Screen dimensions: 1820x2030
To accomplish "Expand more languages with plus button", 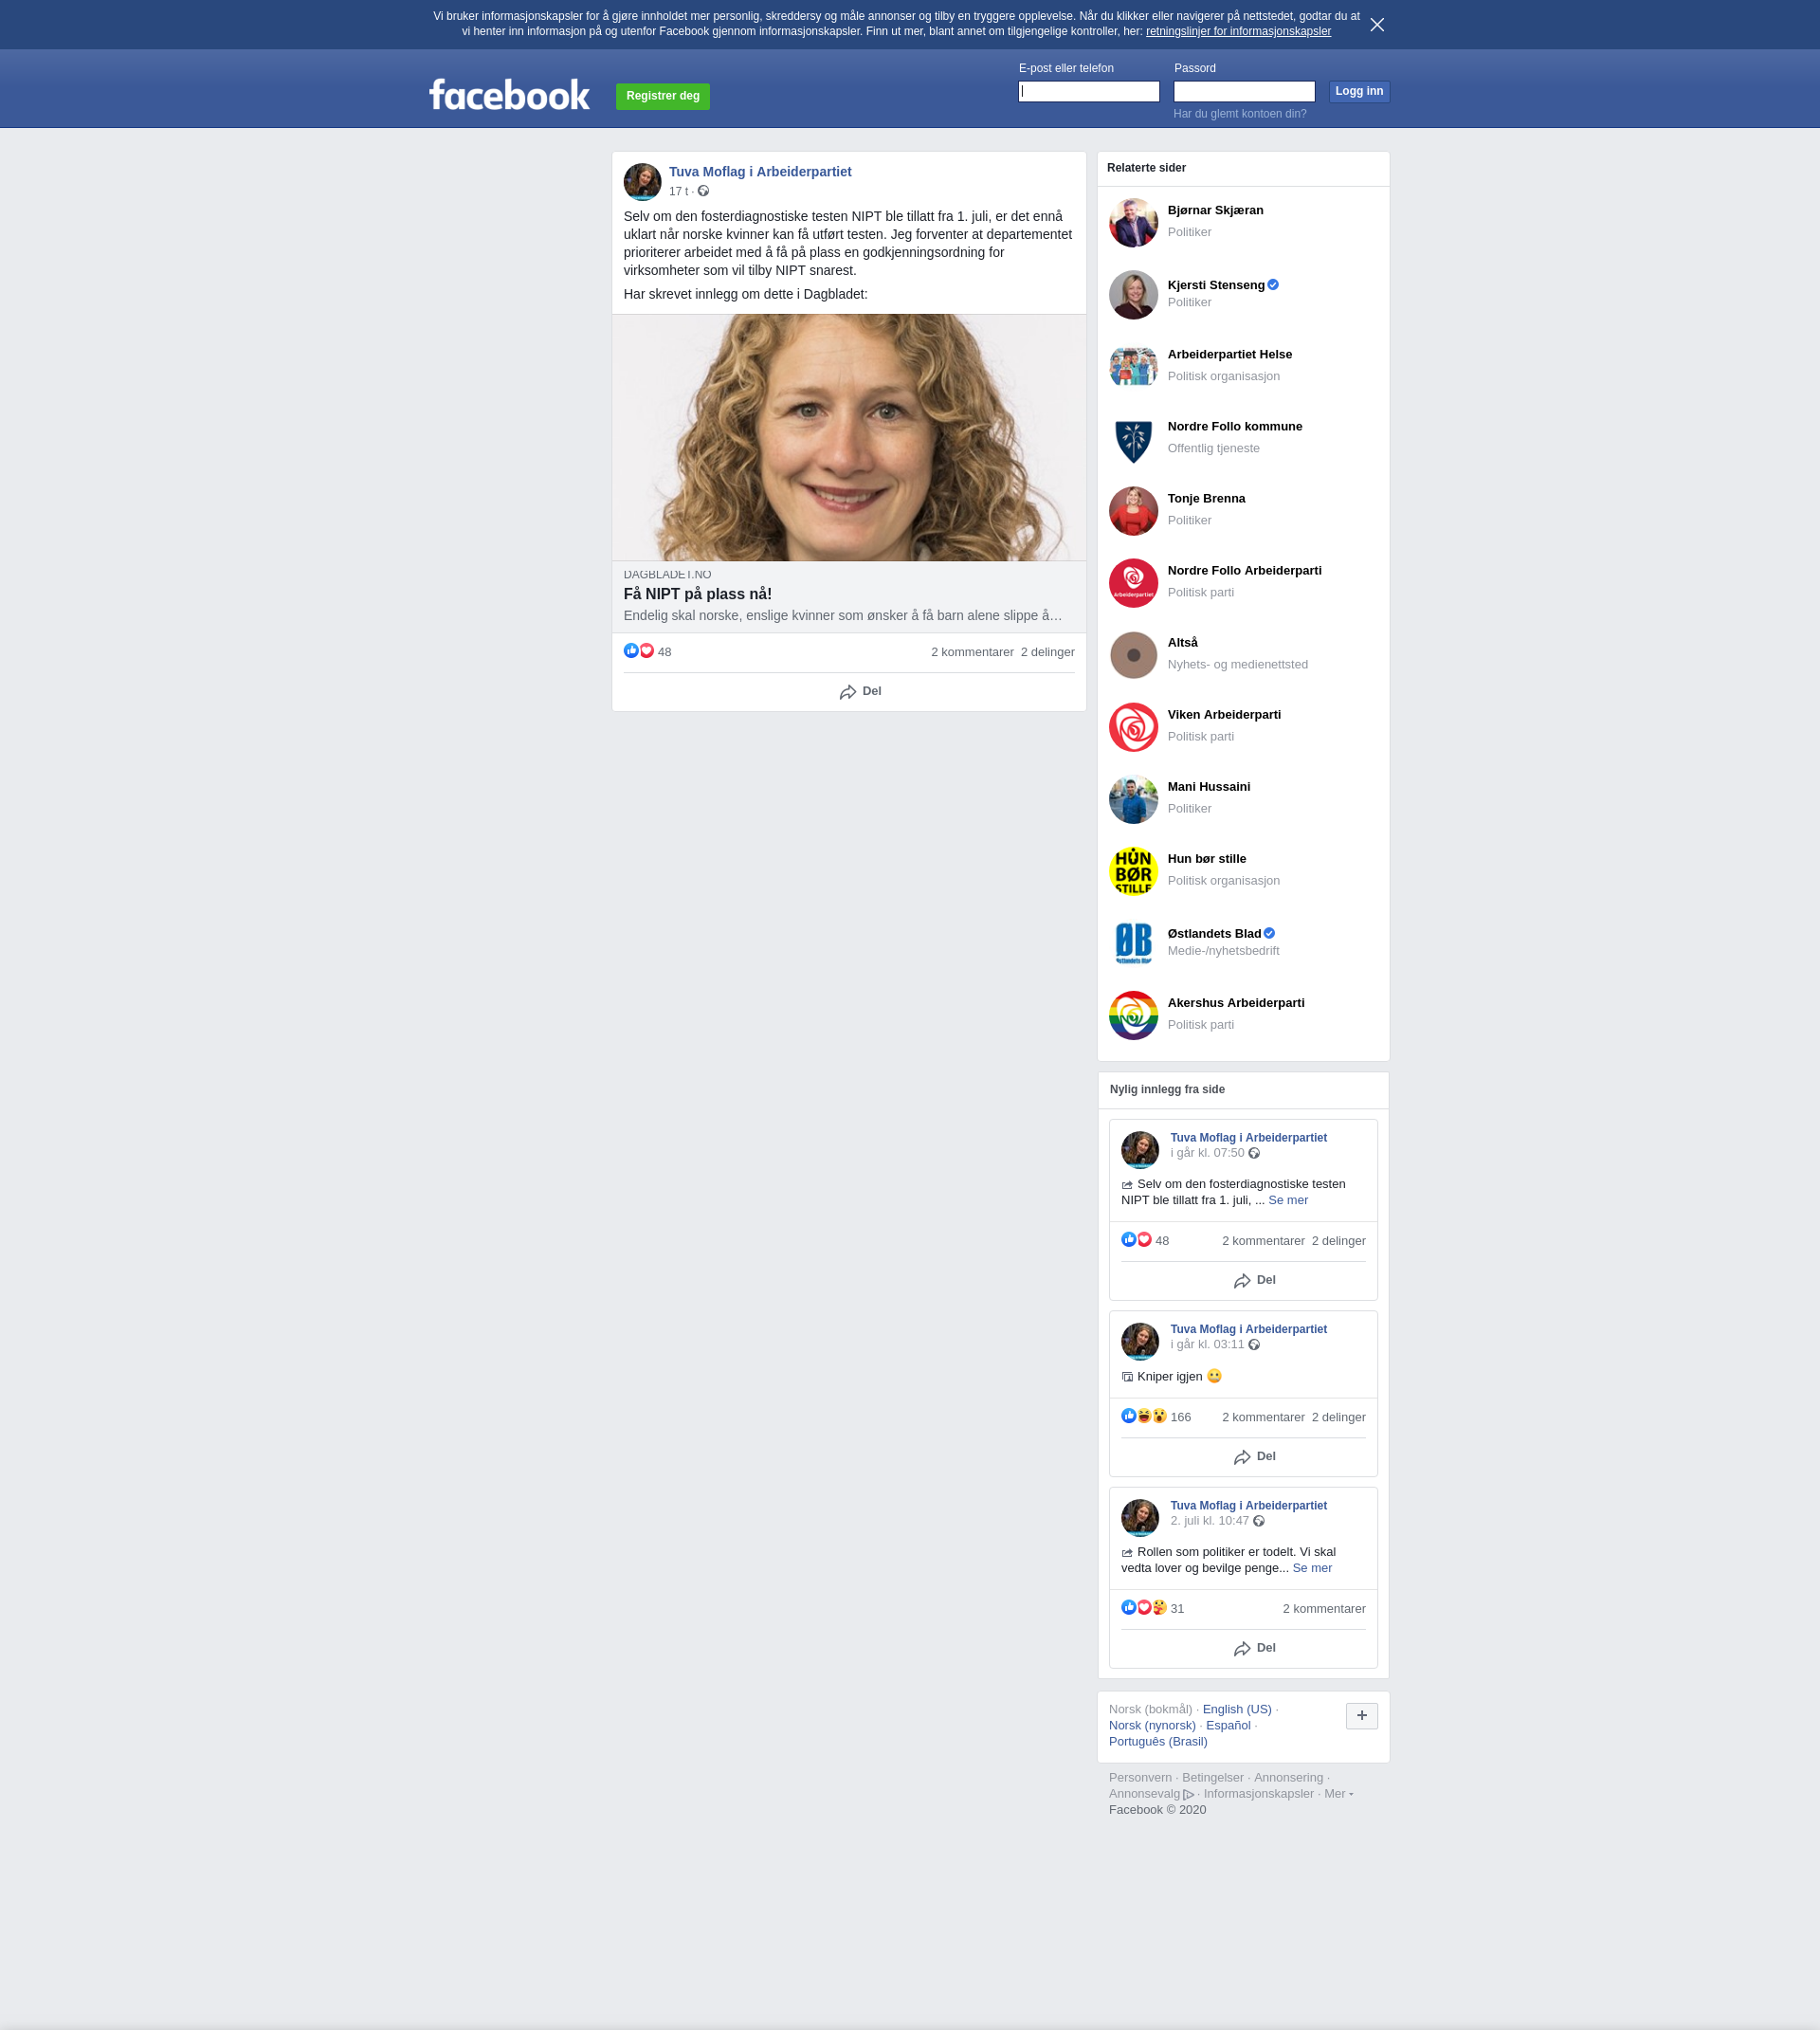I will coord(1361,1716).
